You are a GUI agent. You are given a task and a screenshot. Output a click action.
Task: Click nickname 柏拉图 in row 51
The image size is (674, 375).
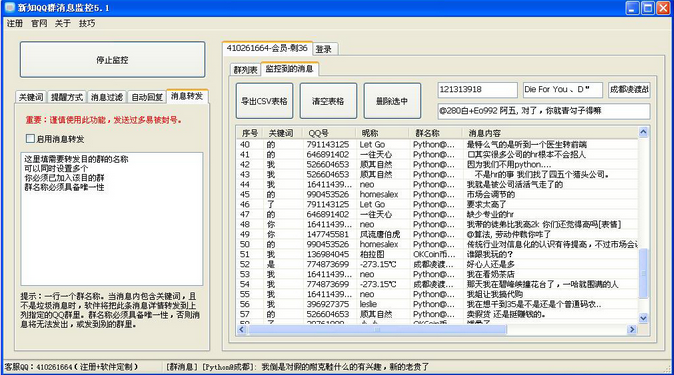point(372,254)
